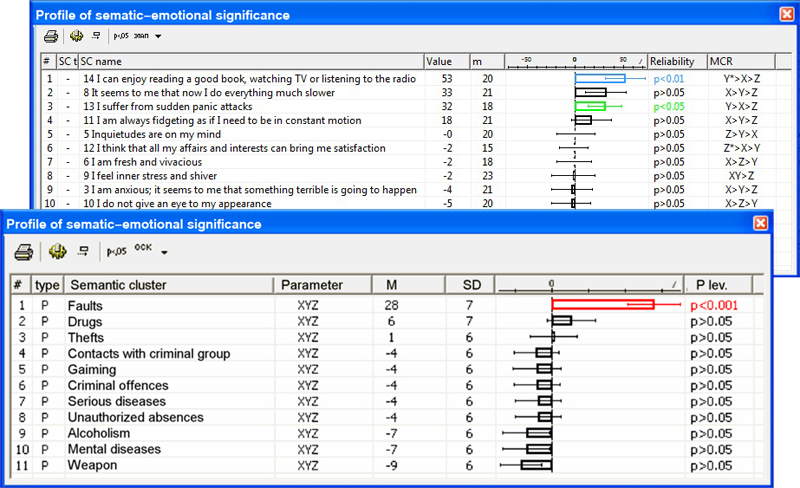This screenshot has width=800, height=488.
Task: Click the 'M' column header in the front window
Action: (x=408, y=285)
